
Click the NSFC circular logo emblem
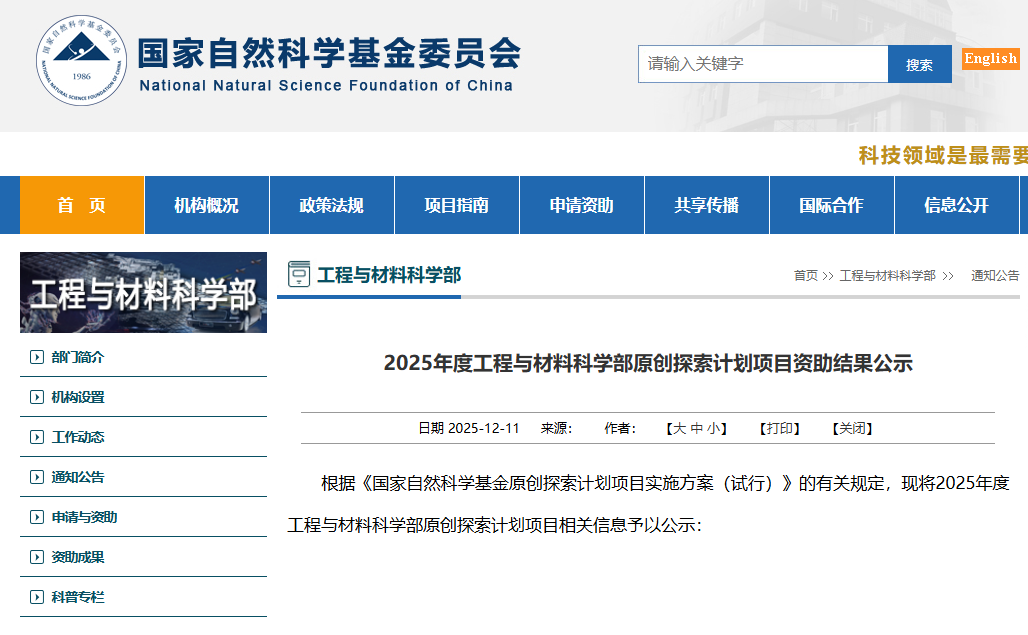coord(81,60)
